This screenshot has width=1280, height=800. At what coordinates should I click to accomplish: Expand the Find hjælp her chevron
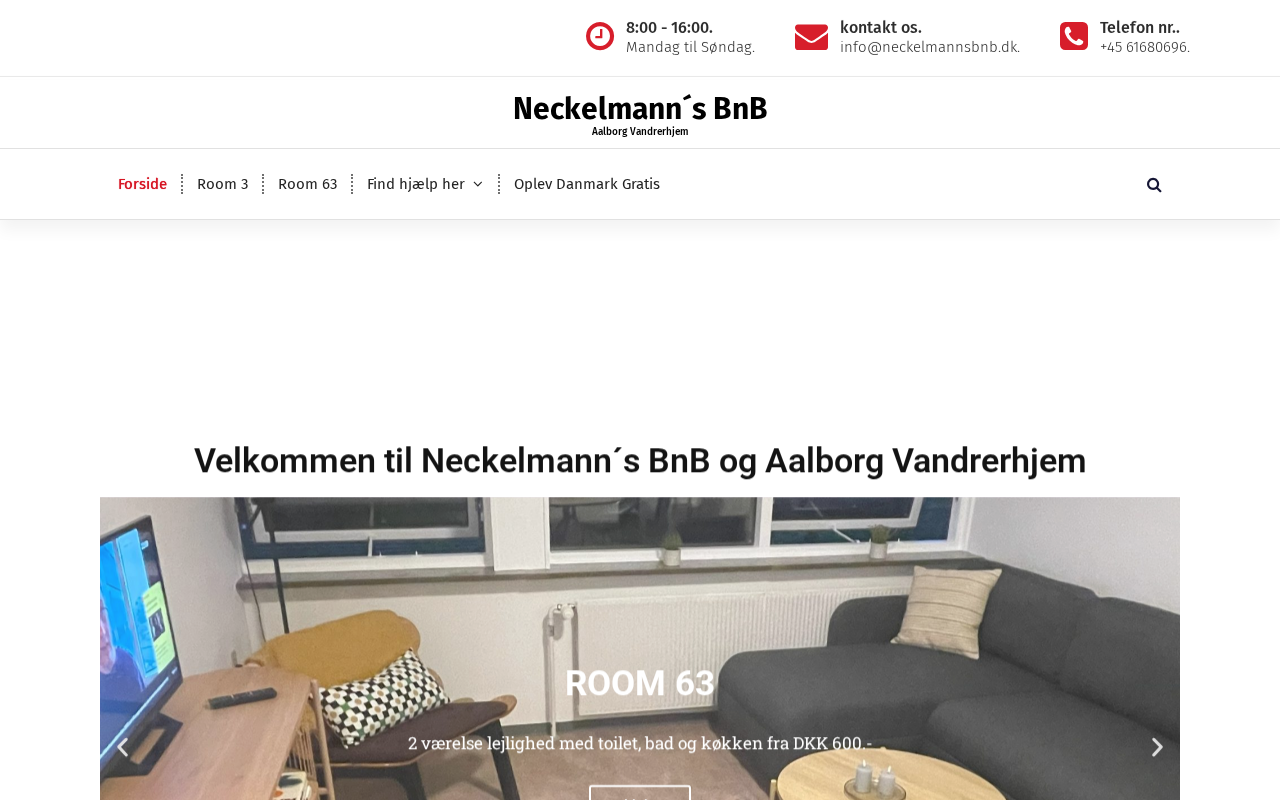pyautogui.click(x=477, y=185)
